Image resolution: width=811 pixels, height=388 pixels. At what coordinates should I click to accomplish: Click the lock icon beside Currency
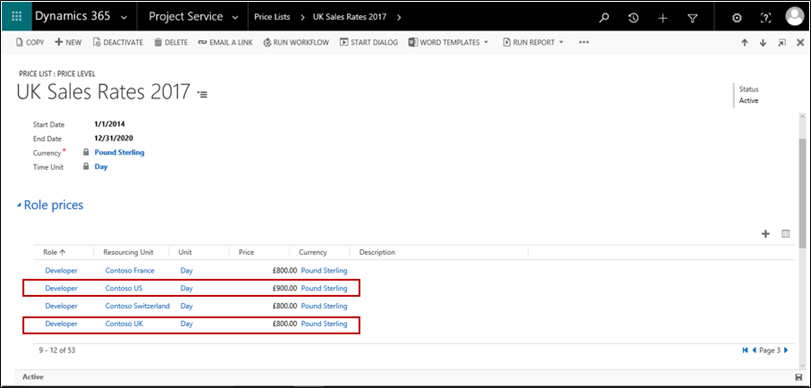pyautogui.click(x=86, y=153)
